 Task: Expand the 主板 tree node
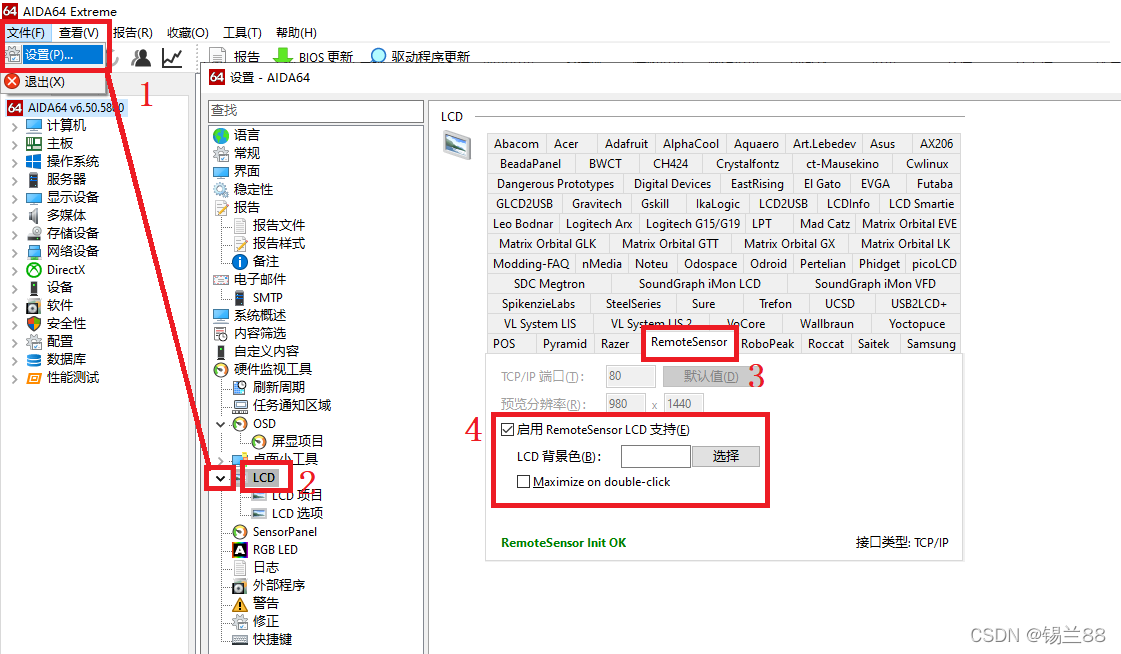coord(14,144)
